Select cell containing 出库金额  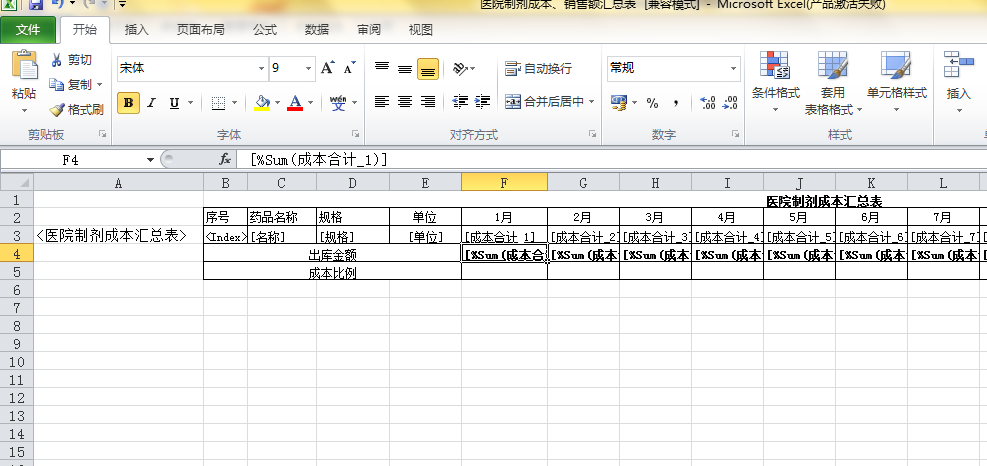pos(332,255)
